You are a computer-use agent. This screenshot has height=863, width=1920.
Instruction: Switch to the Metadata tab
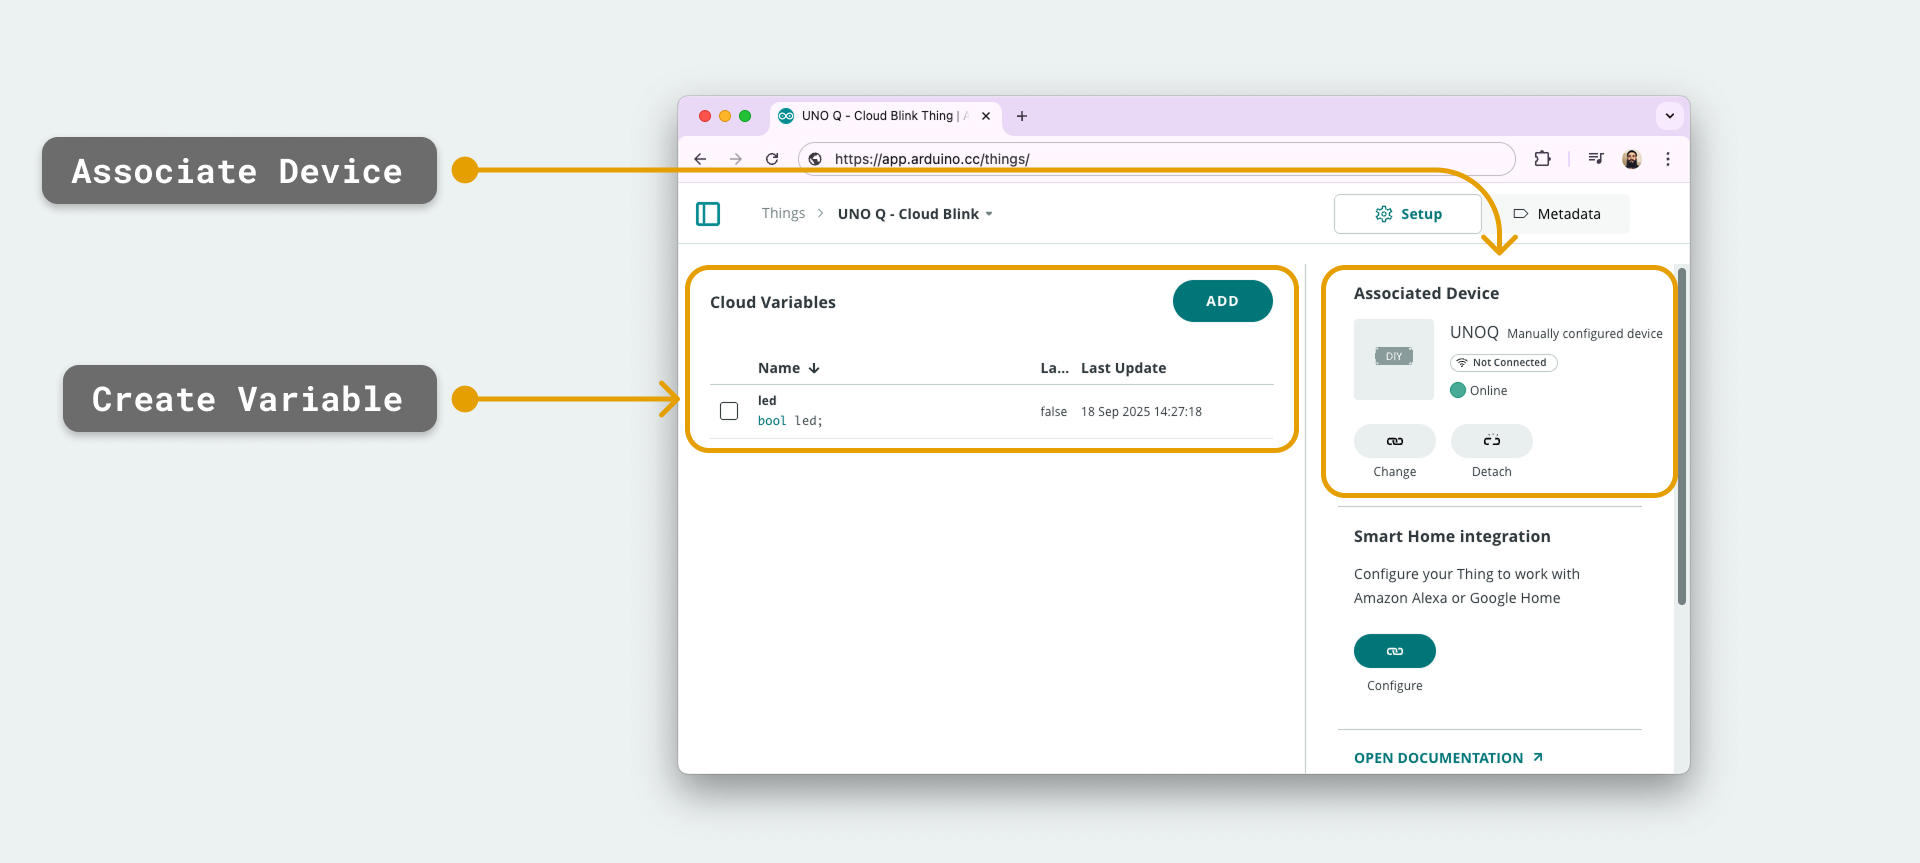(x=1557, y=214)
